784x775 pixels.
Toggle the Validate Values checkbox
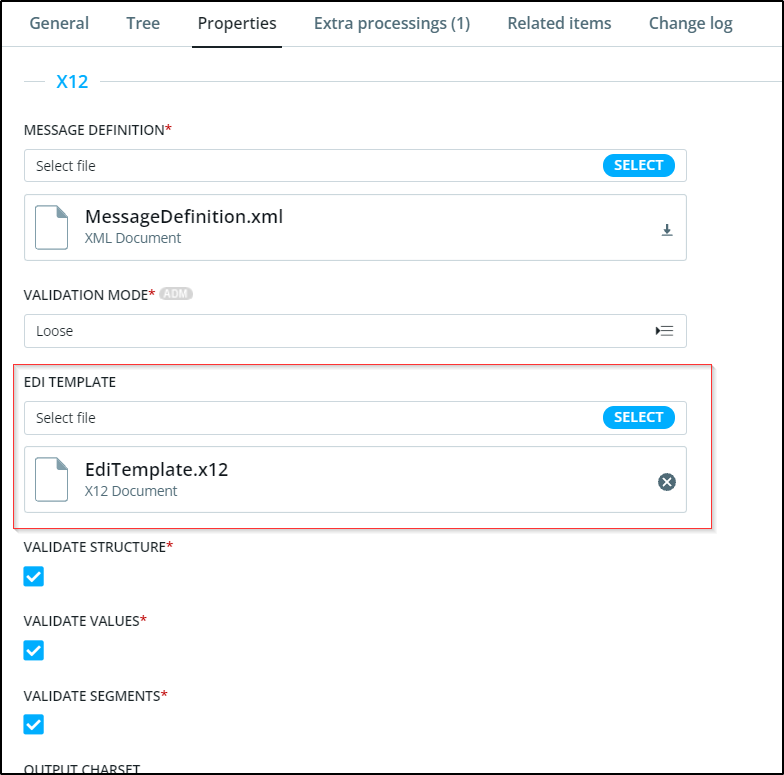(x=34, y=650)
